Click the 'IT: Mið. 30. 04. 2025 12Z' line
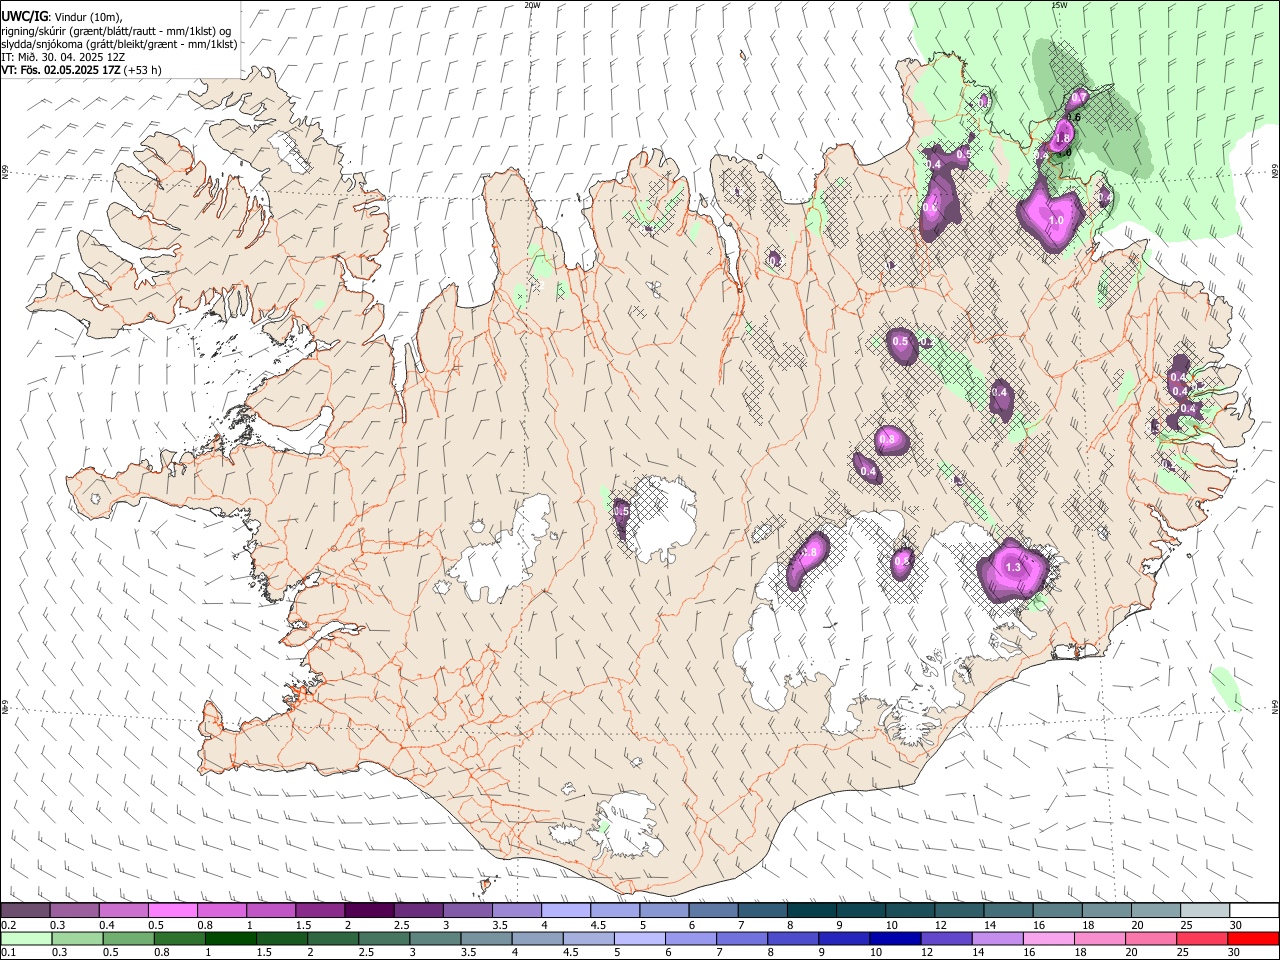 click(63, 57)
